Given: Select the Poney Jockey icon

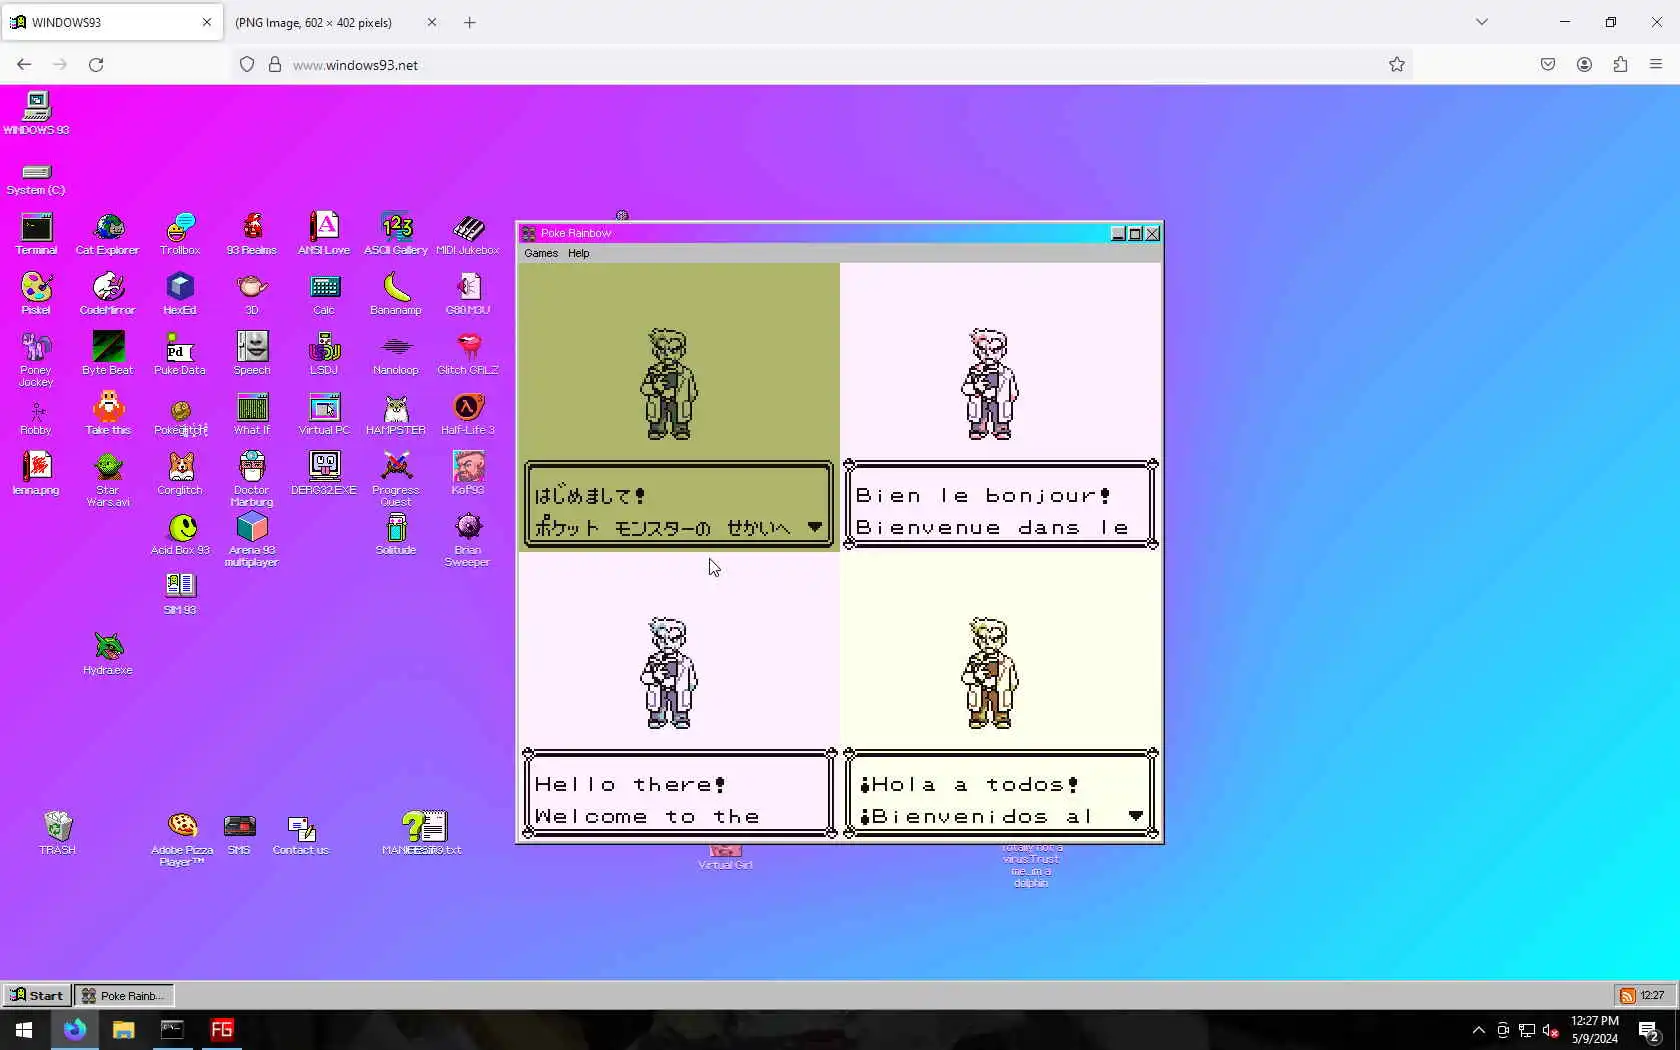Looking at the screenshot, I should (36, 360).
